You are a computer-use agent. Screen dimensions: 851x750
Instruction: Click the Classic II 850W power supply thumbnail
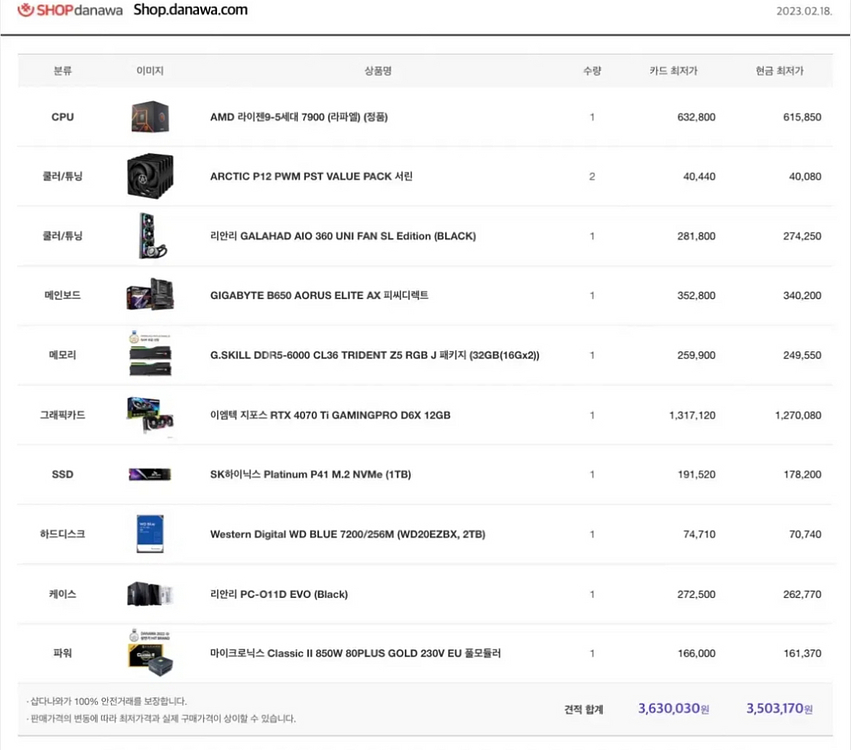[150, 653]
